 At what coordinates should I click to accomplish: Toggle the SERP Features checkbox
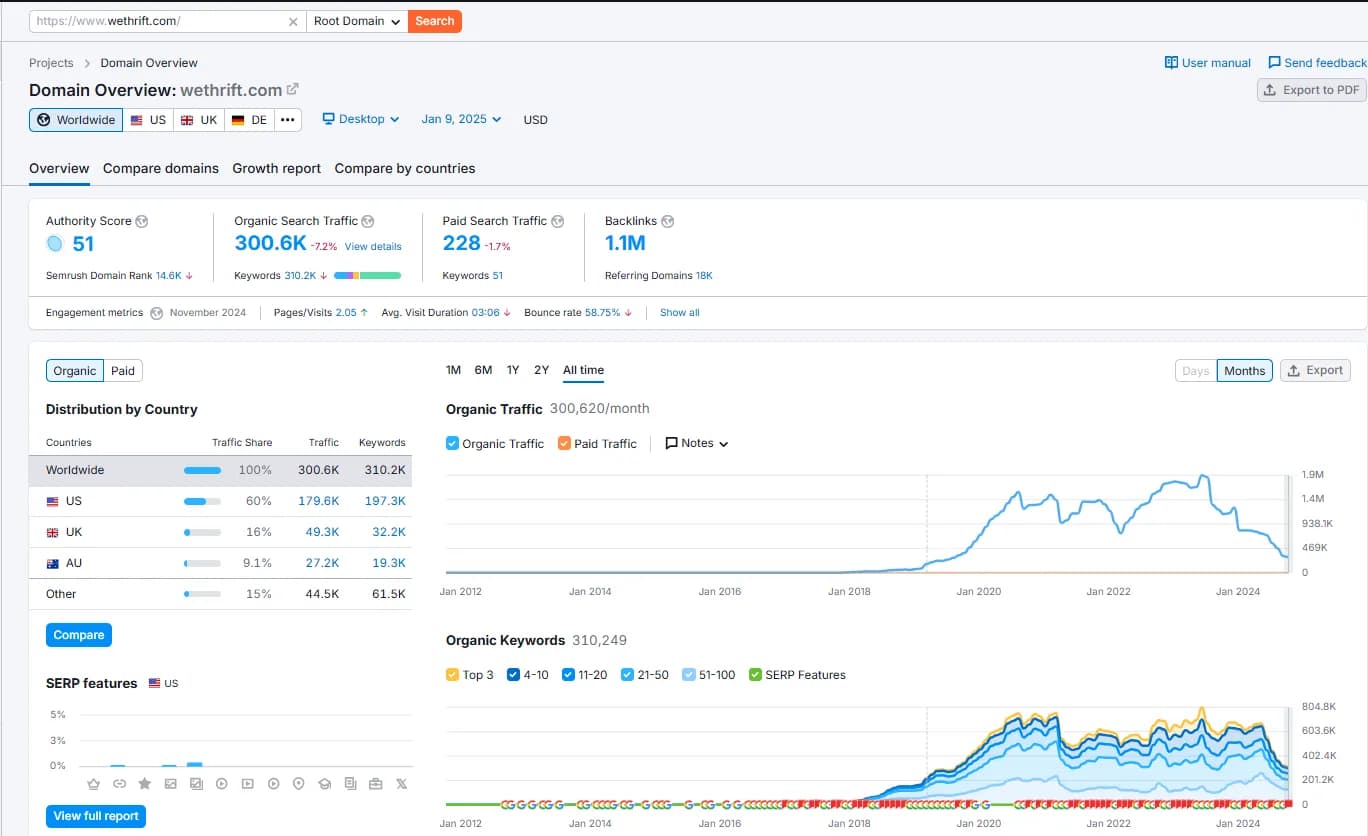[755, 675]
